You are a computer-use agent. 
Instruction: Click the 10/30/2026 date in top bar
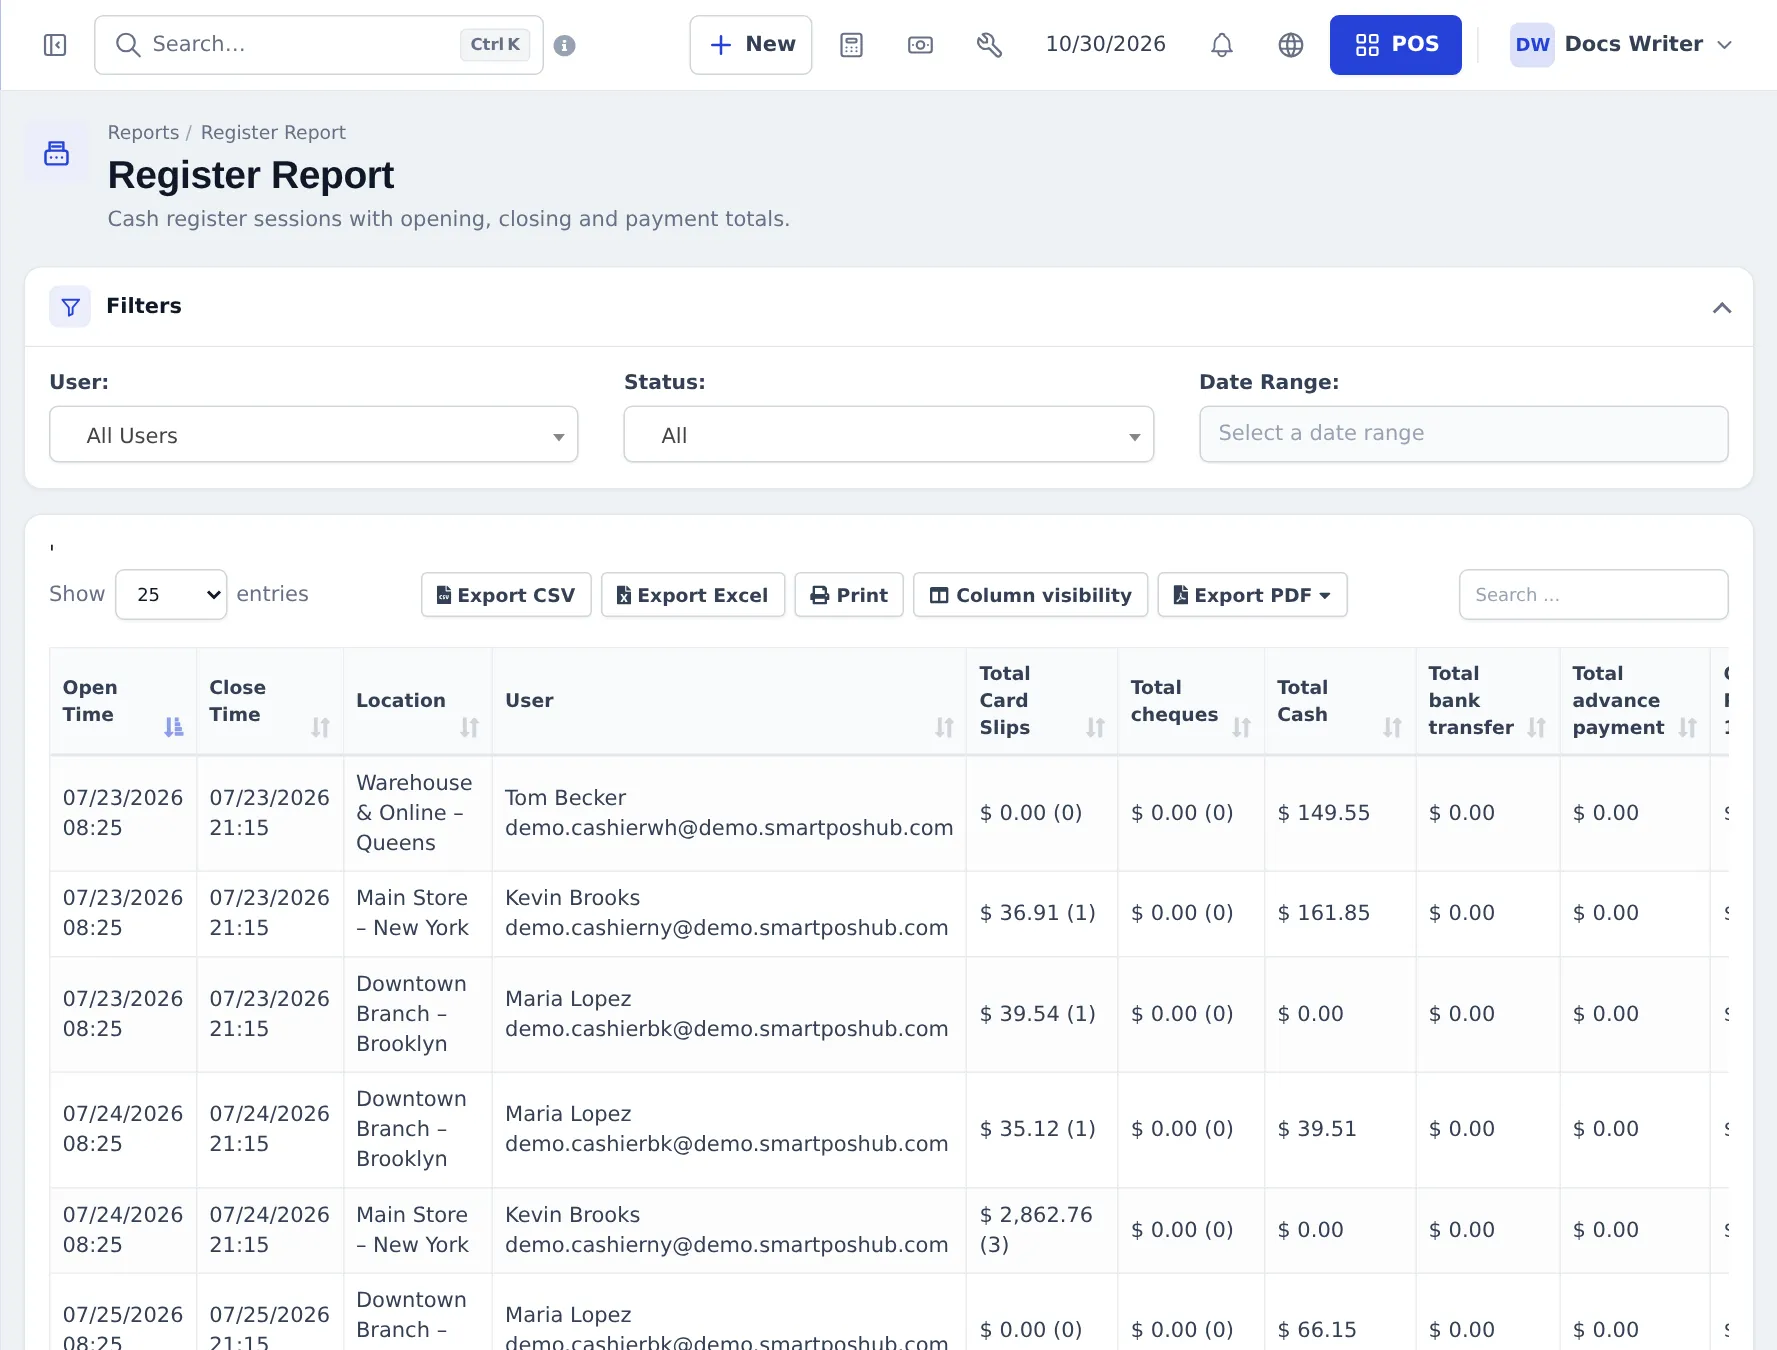pos(1105,44)
